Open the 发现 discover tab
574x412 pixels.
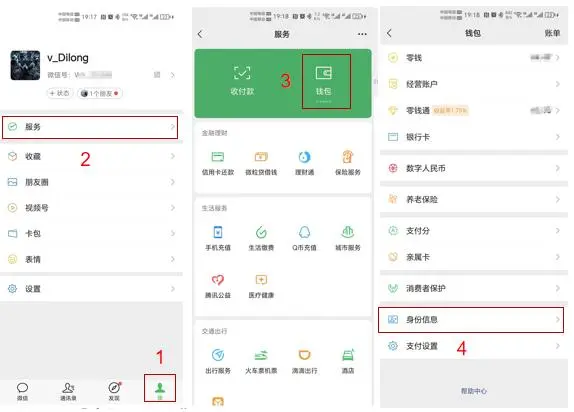[114, 391]
